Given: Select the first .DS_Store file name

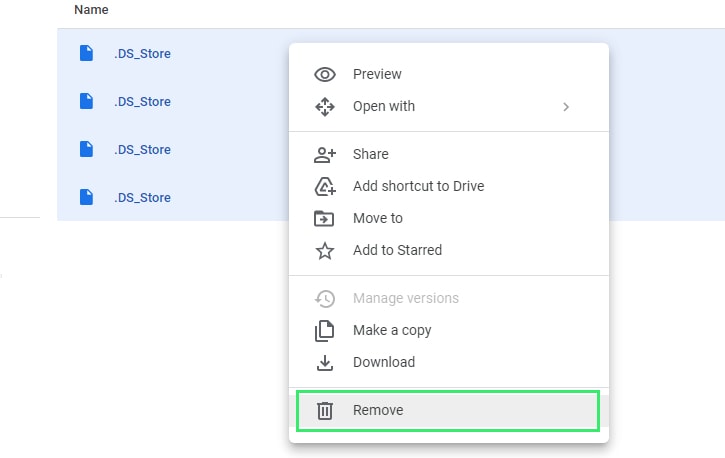Looking at the screenshot, I should tap(142, 54).
